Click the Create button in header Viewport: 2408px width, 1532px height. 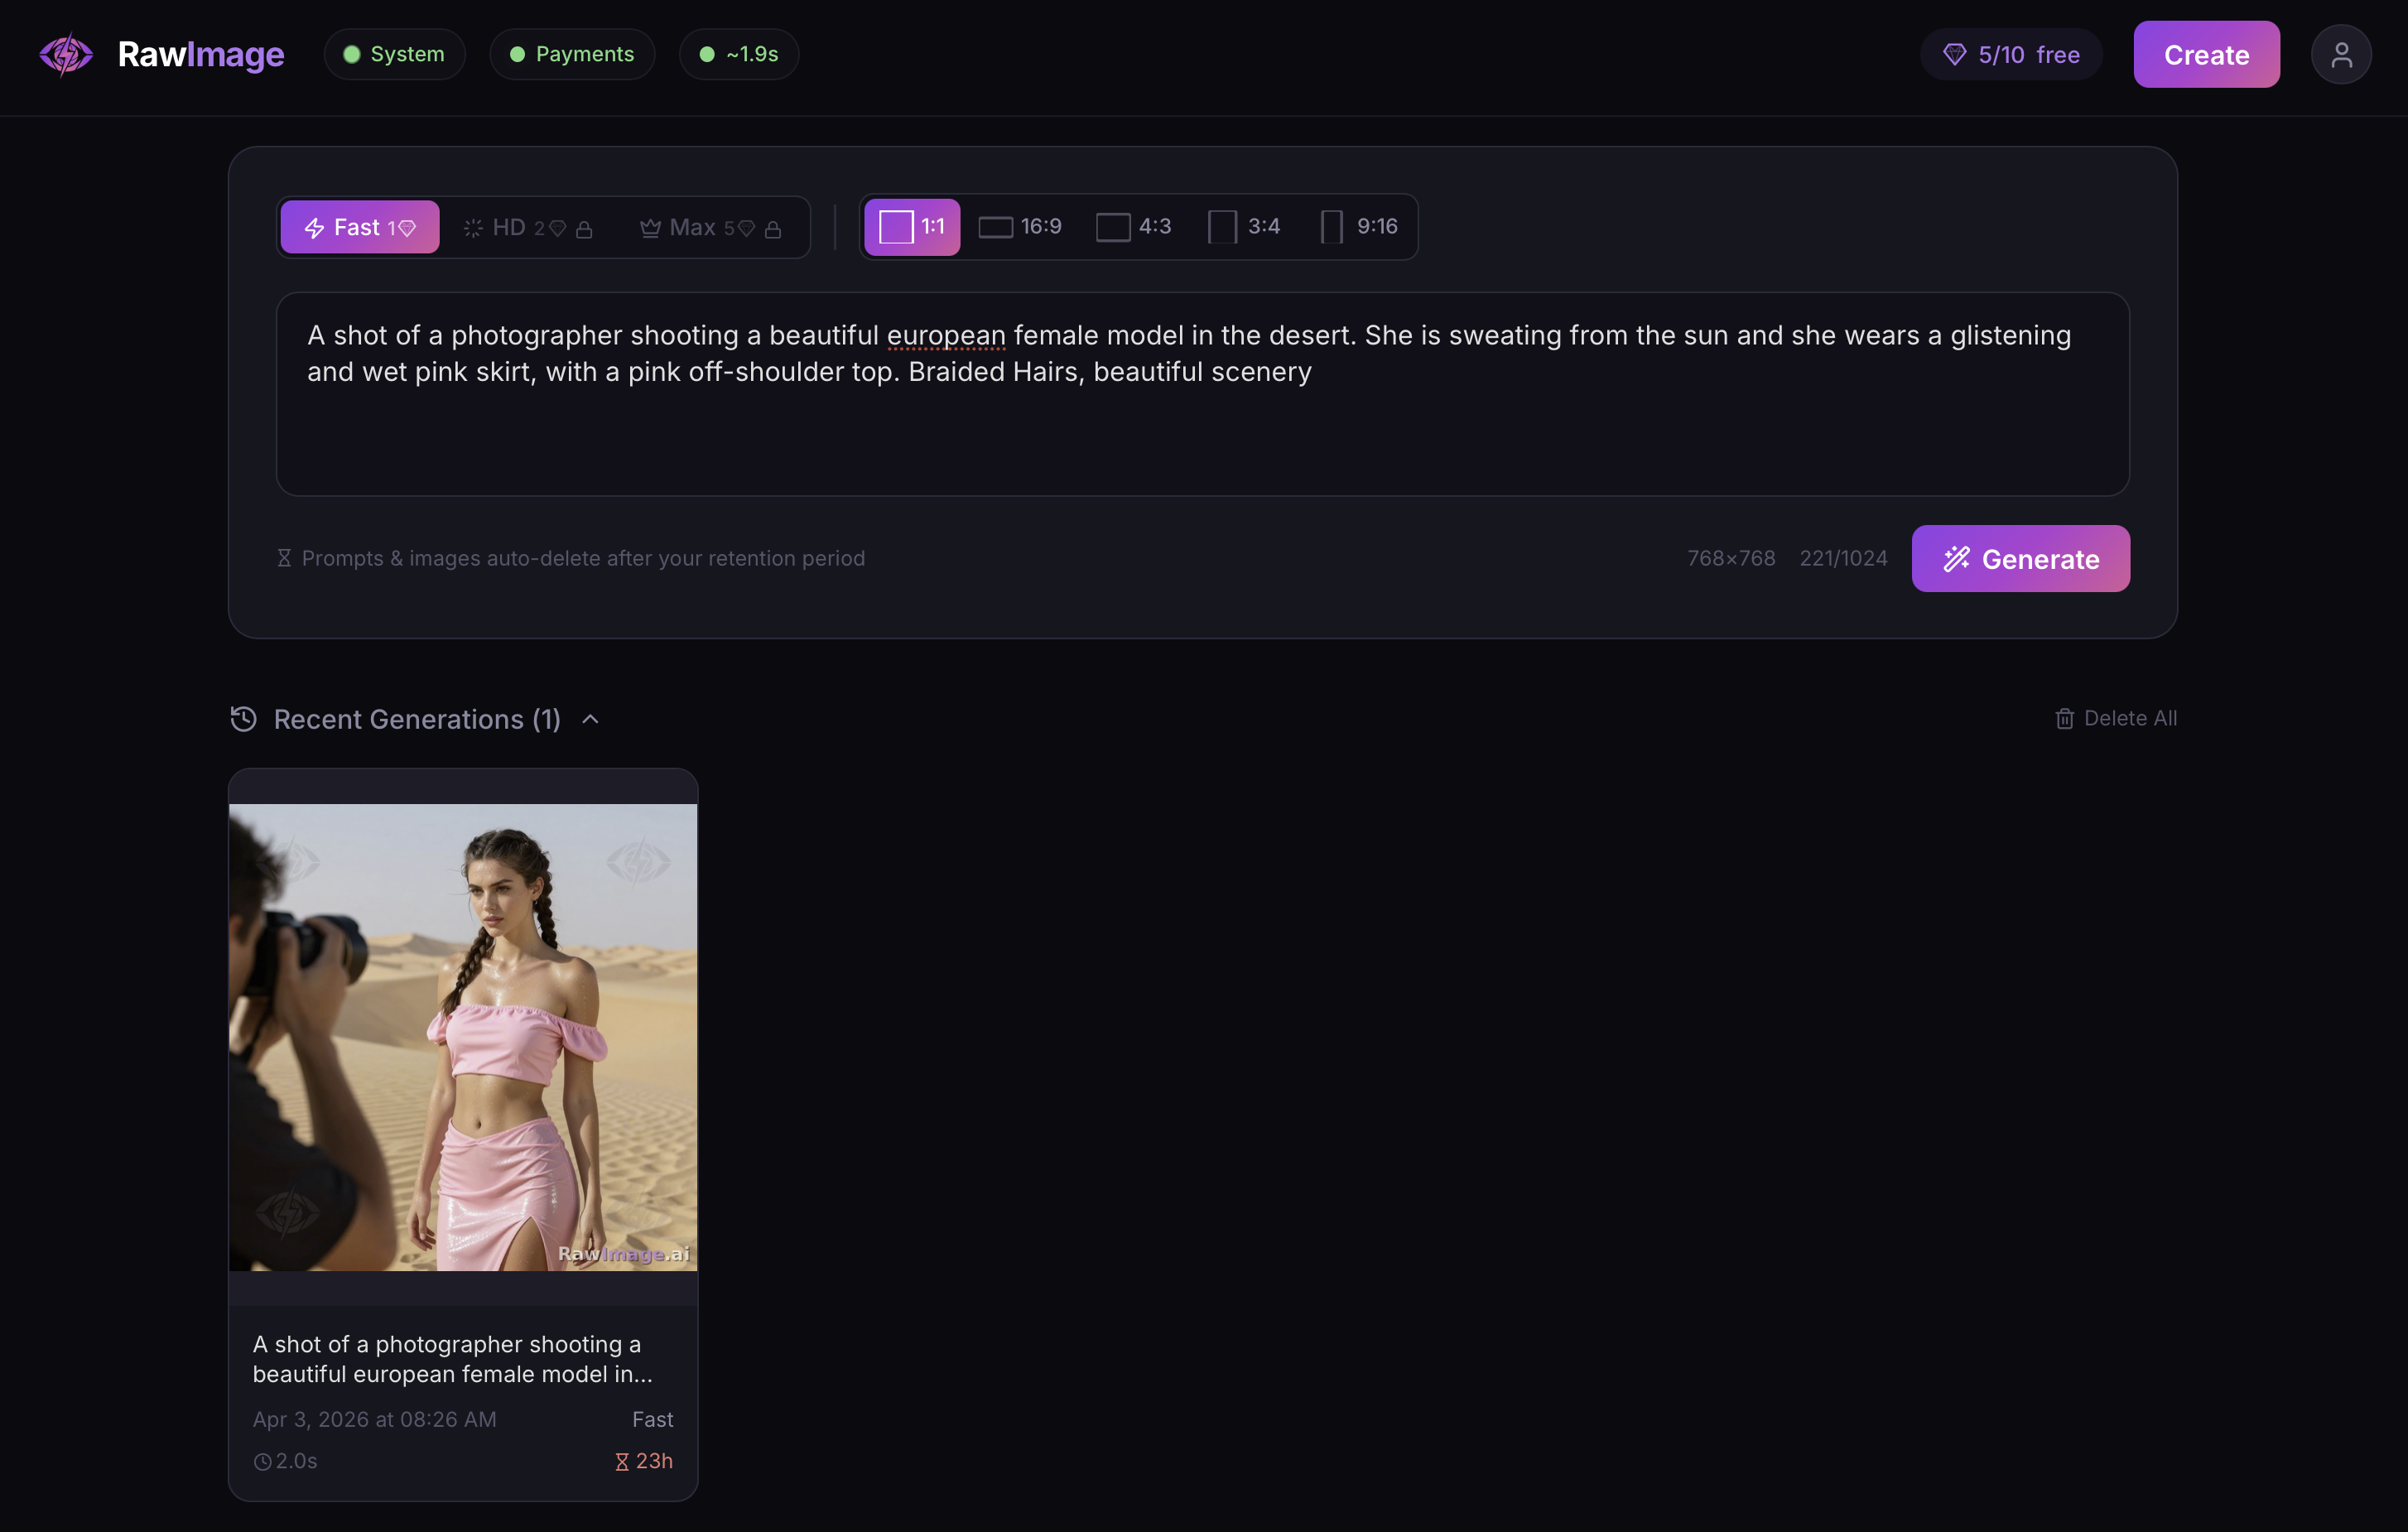pyautogui.click(x=2206, y=54)
